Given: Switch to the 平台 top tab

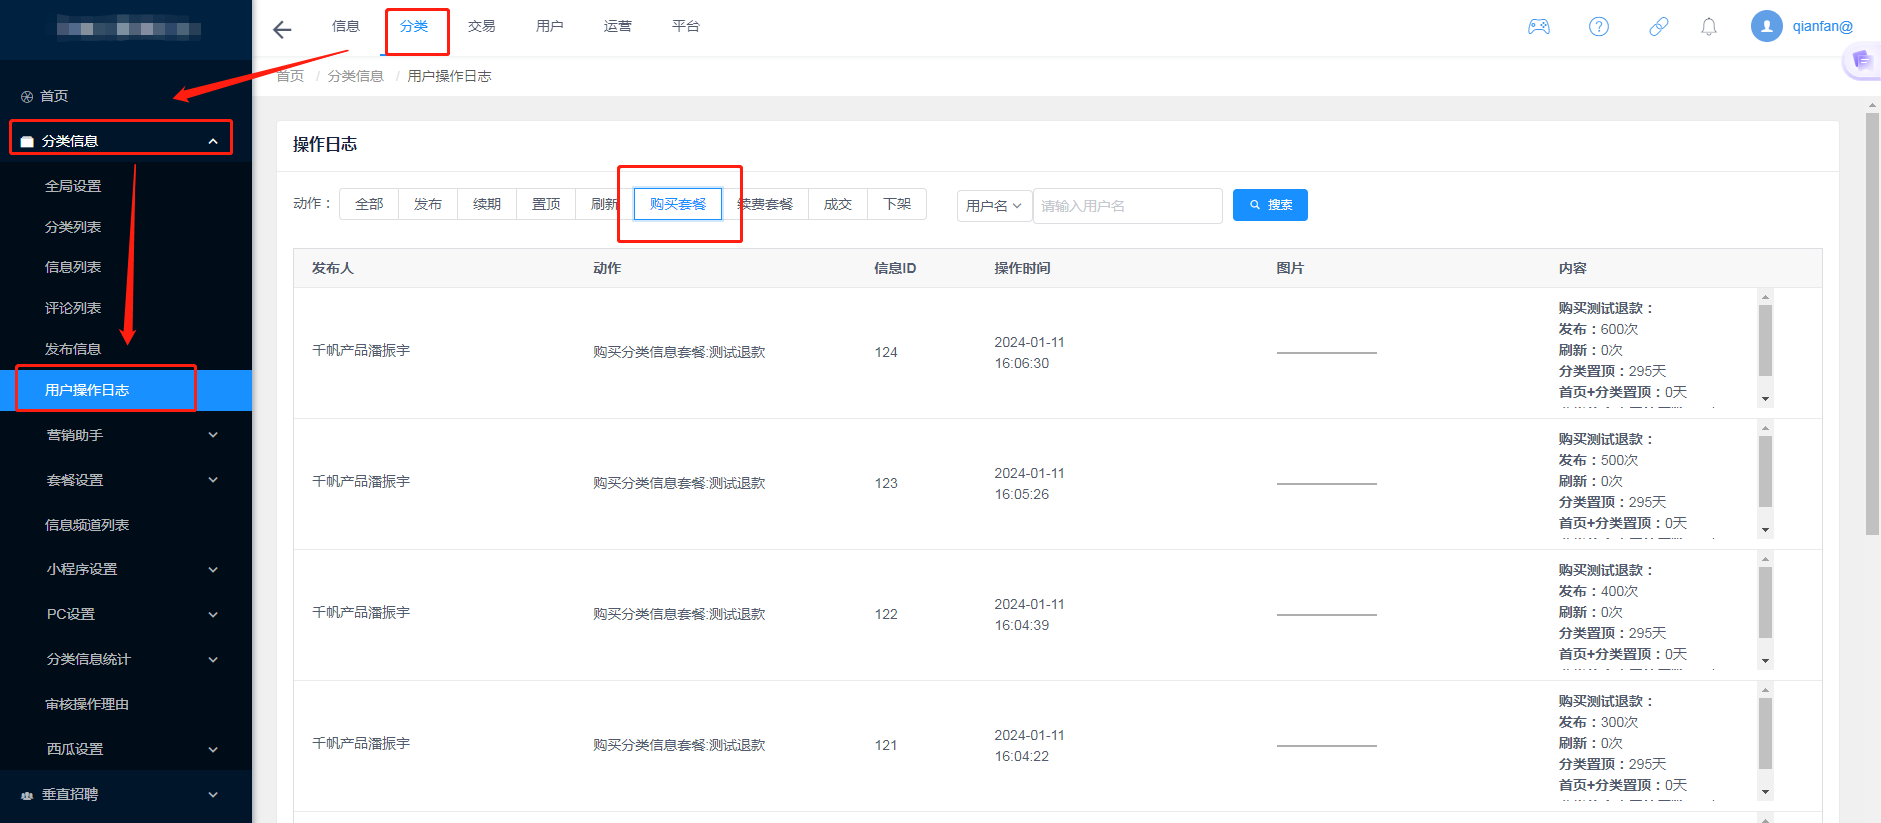Looking at the screenshot, I should [686, 26].
